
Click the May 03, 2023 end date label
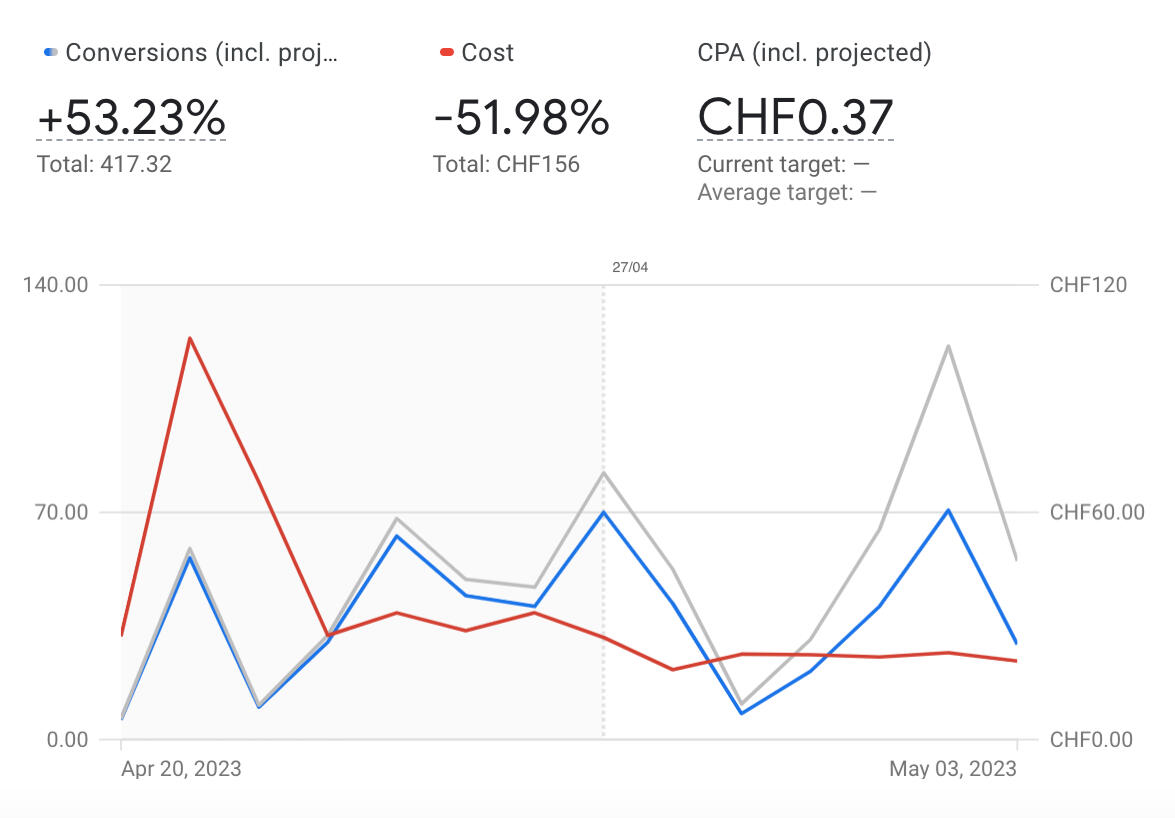953,769
